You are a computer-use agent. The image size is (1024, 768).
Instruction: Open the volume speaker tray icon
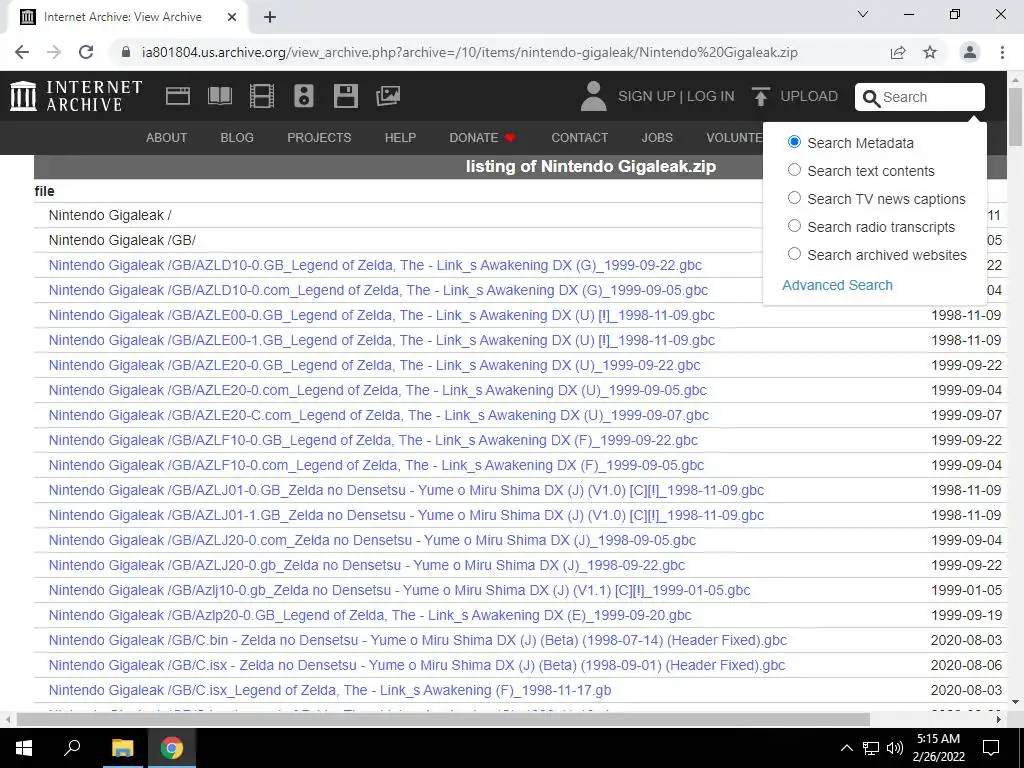click(895, 748)
